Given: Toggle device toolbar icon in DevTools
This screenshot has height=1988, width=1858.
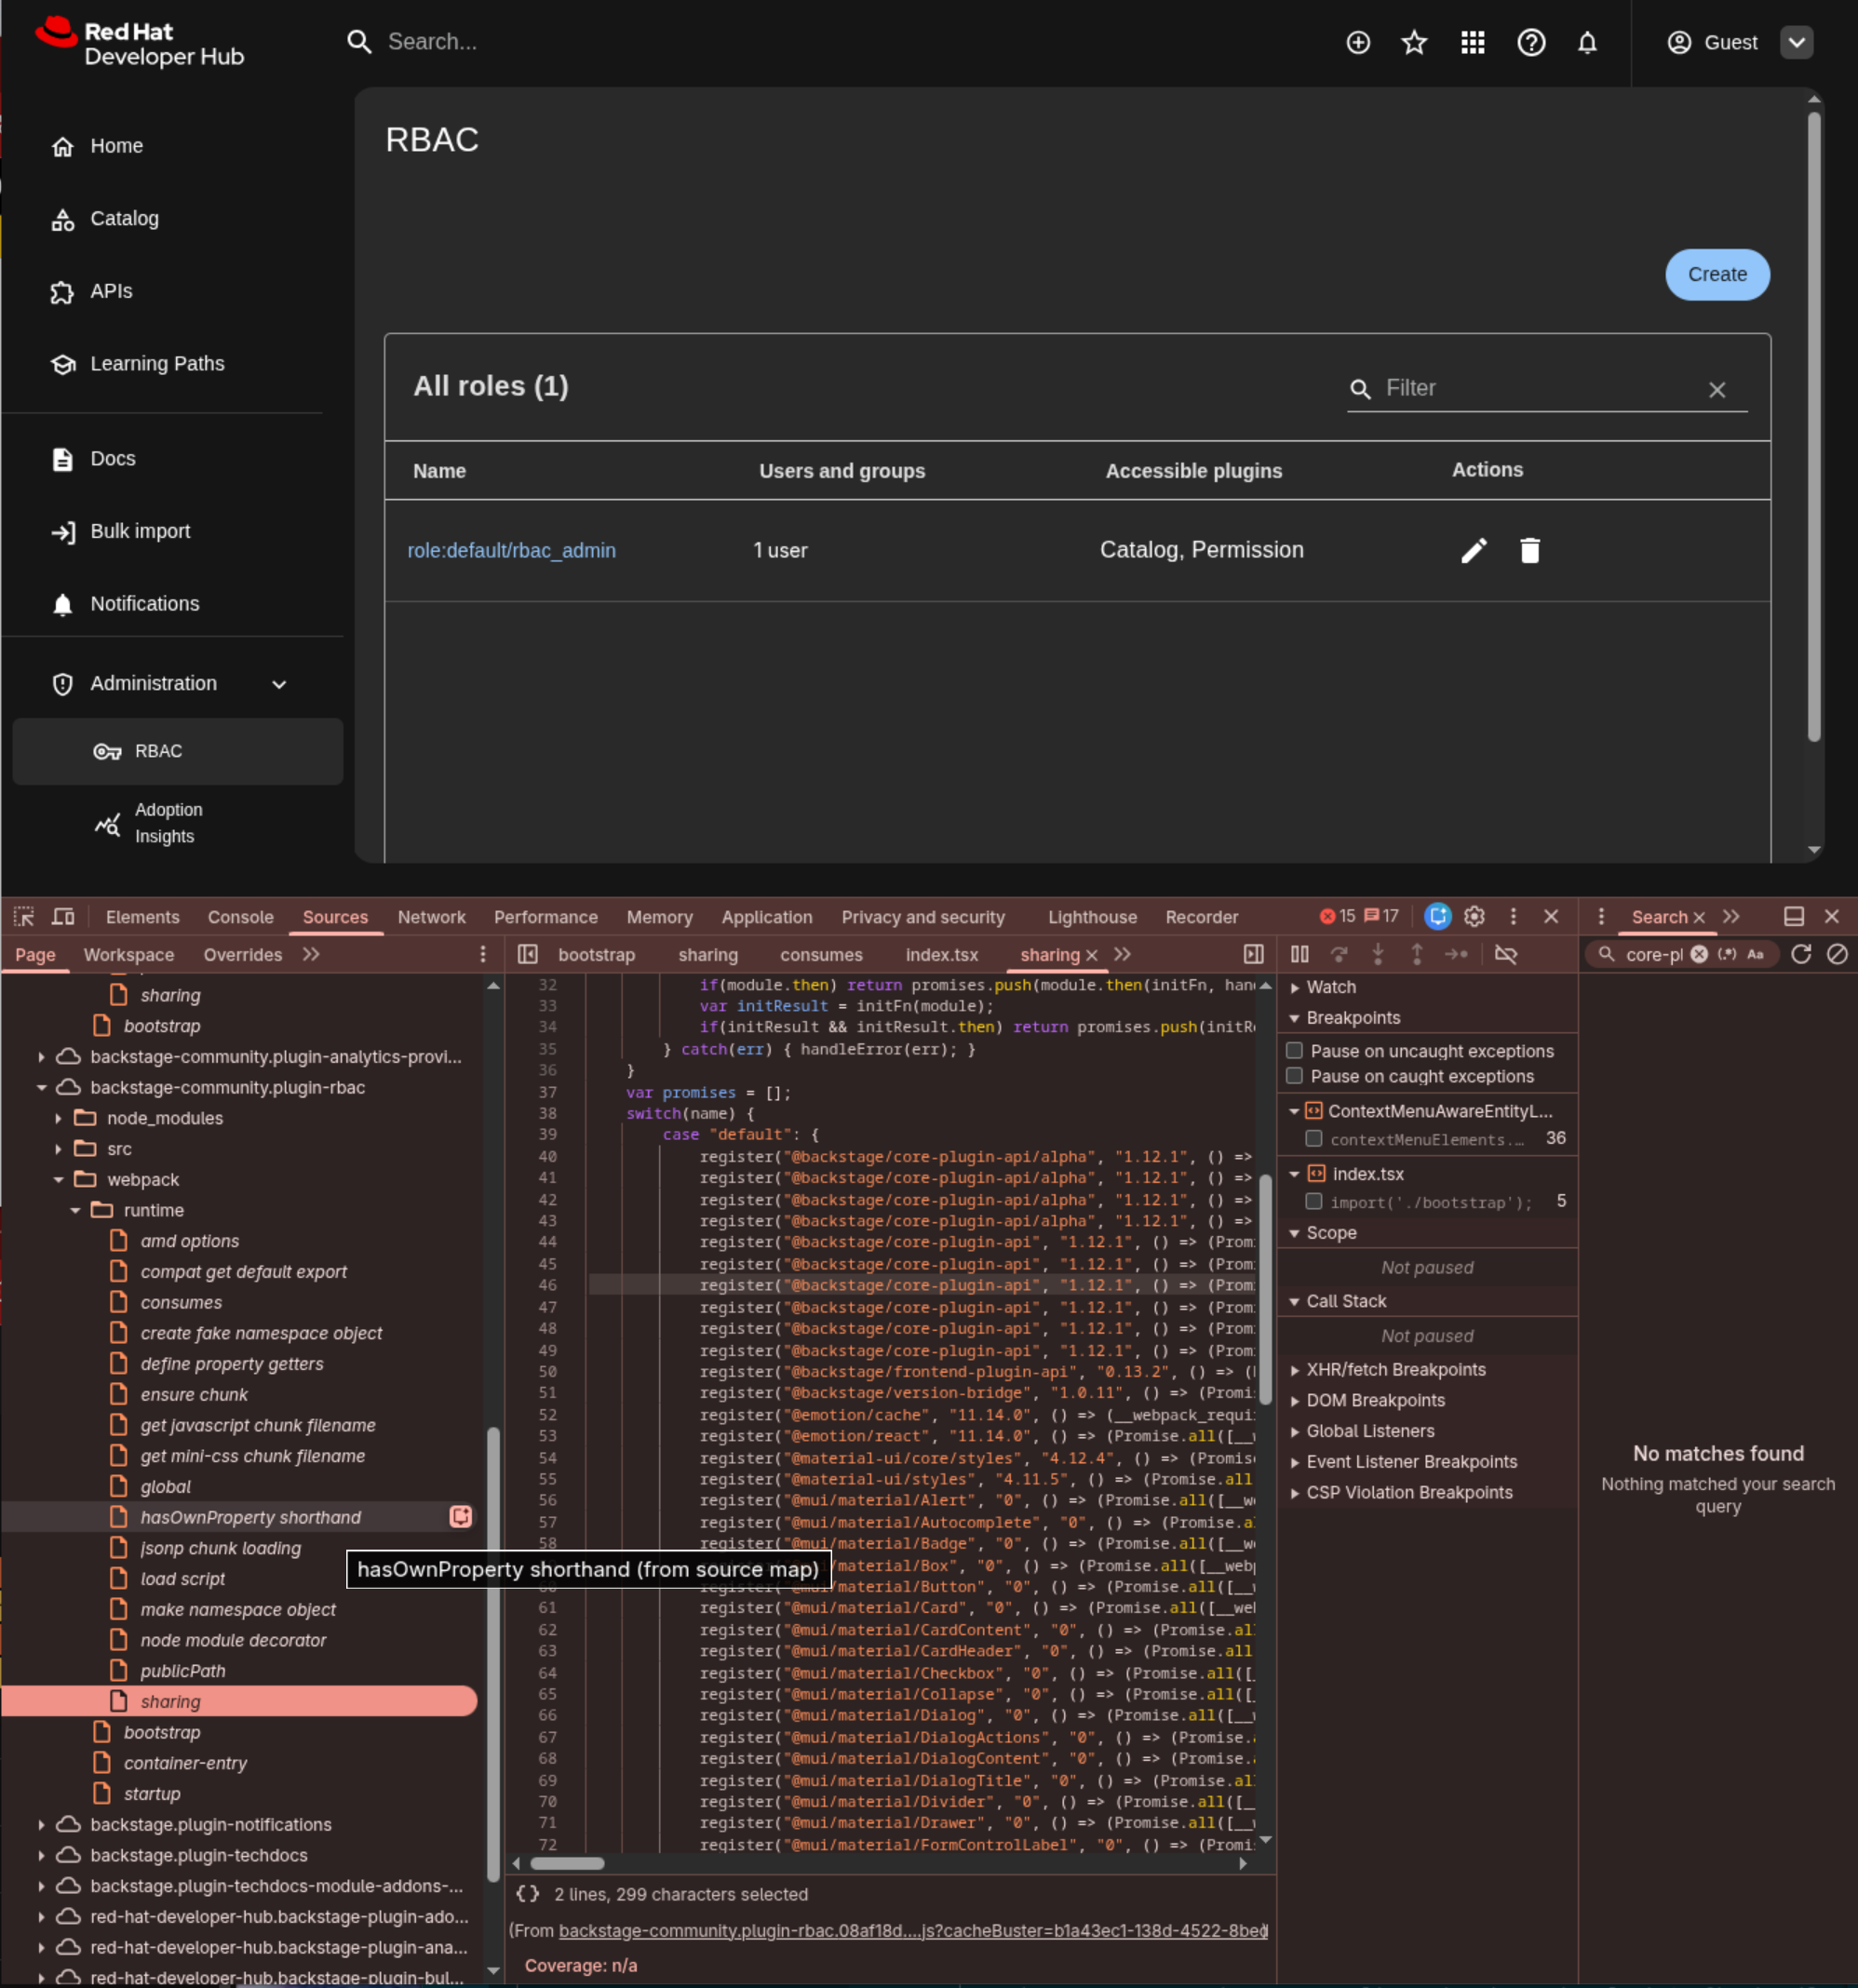Looking at the screenshot, I should coord(63,916).
